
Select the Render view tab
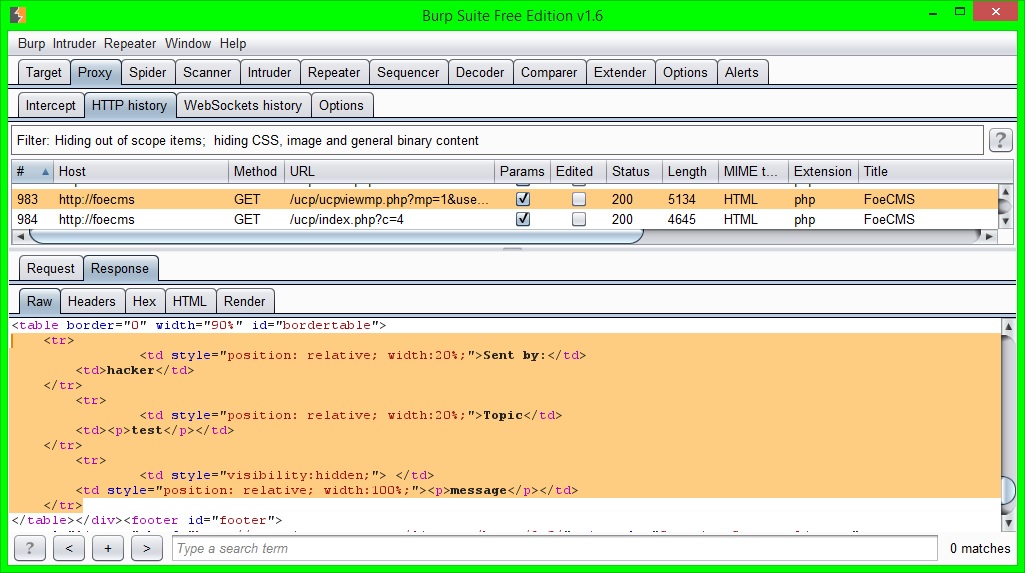tap(244, 301)
